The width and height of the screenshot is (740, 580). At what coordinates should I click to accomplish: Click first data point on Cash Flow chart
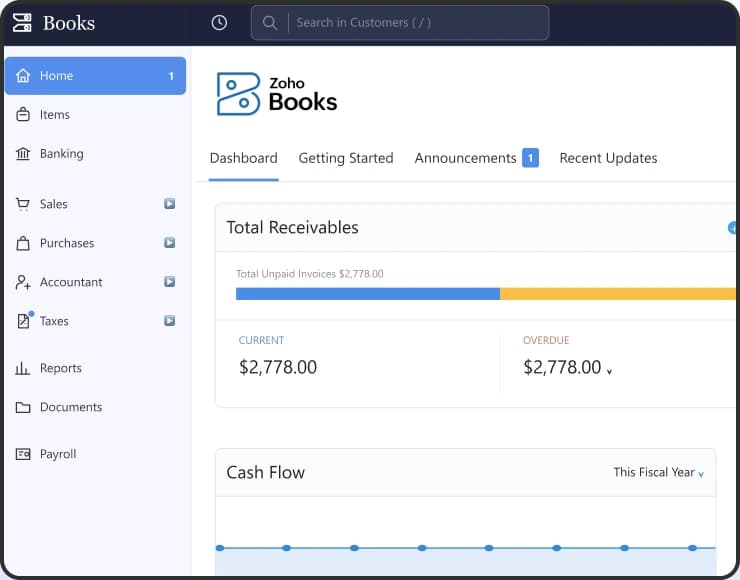tap(220, 548)
